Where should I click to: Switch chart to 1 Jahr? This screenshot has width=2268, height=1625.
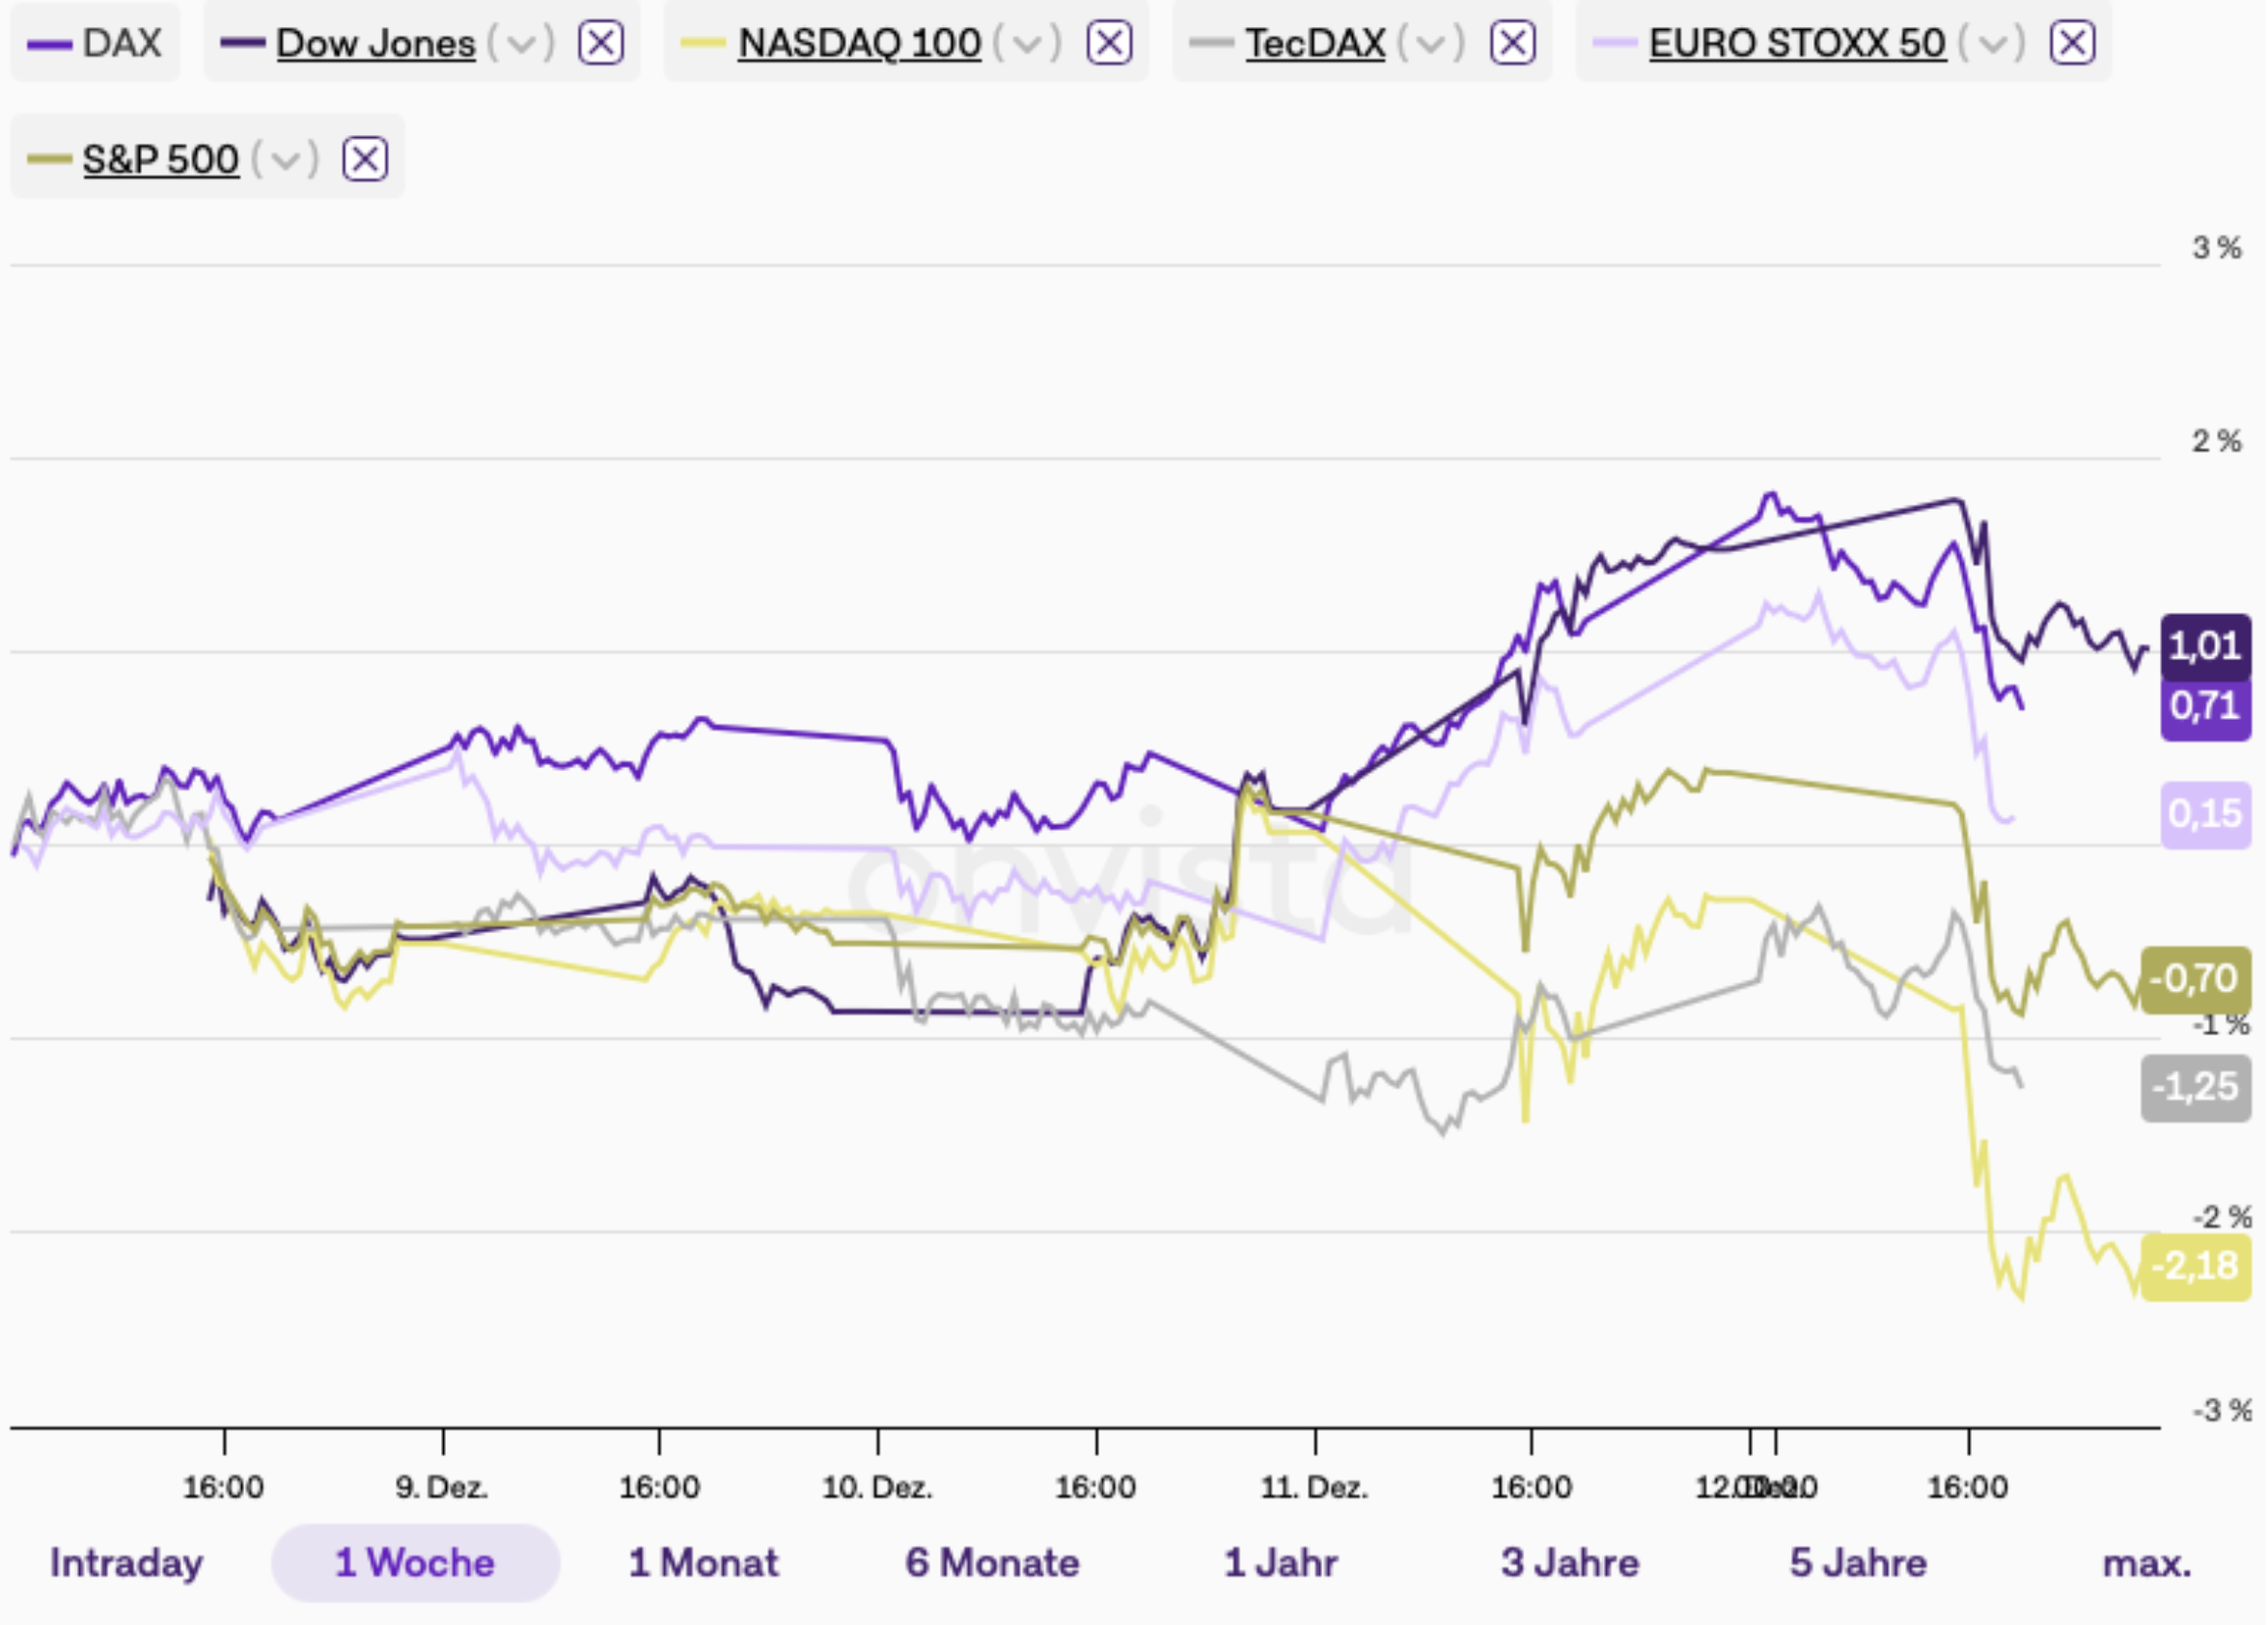point(1280,1563)
